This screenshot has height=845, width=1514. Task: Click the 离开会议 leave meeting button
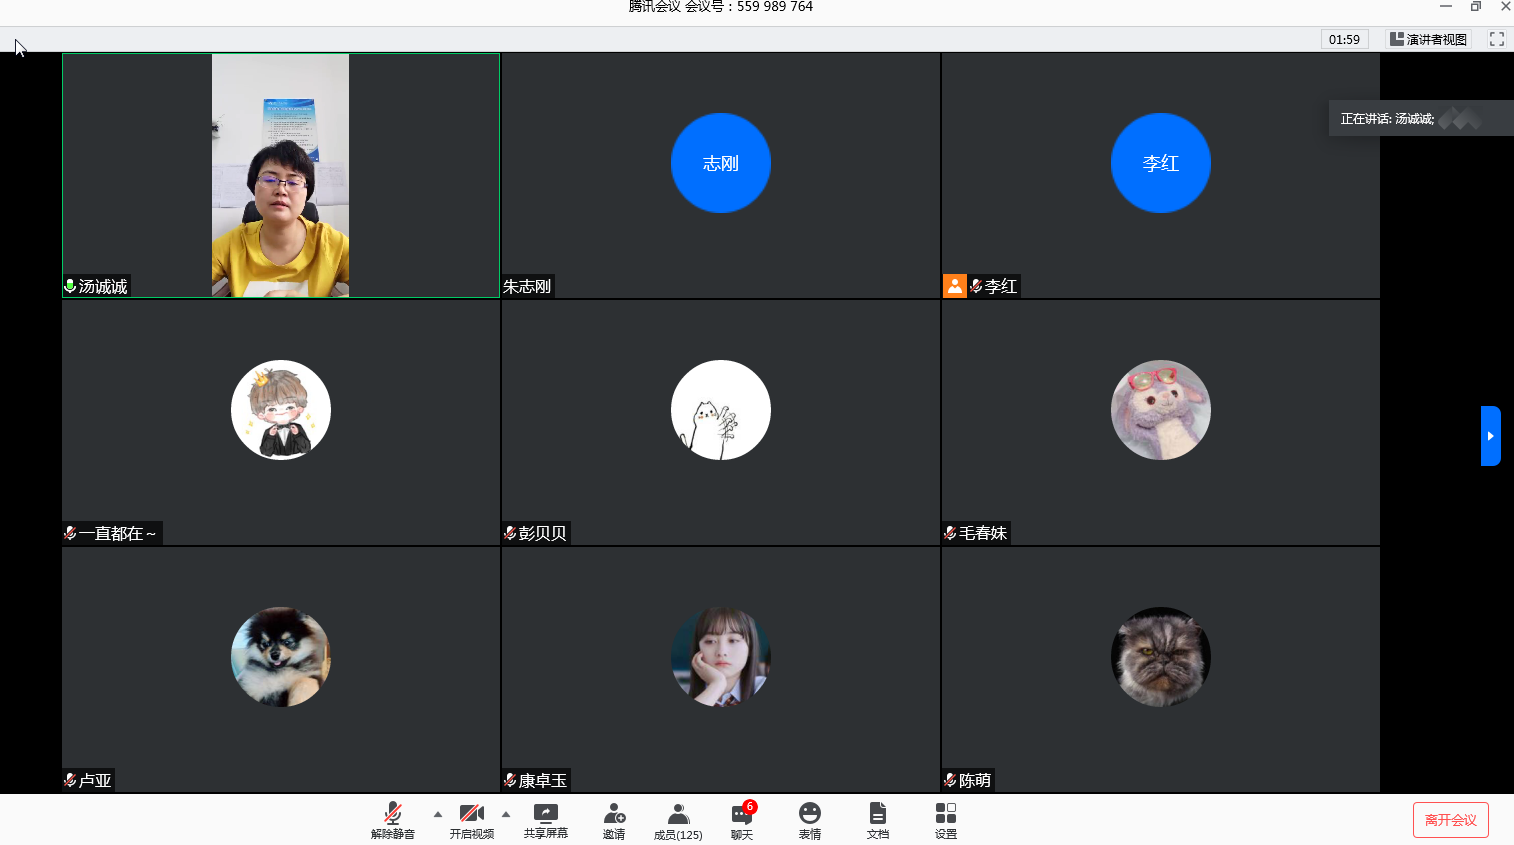1450,820
